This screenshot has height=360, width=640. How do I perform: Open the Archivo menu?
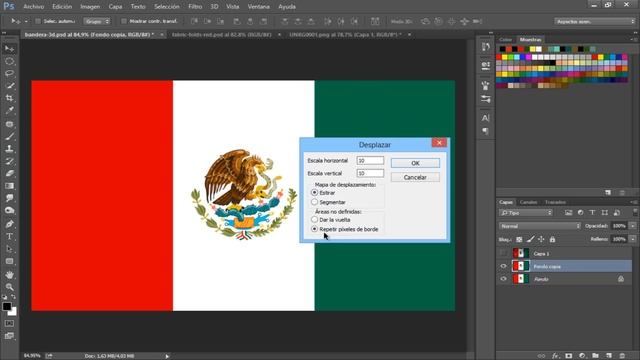click(33, 7)
